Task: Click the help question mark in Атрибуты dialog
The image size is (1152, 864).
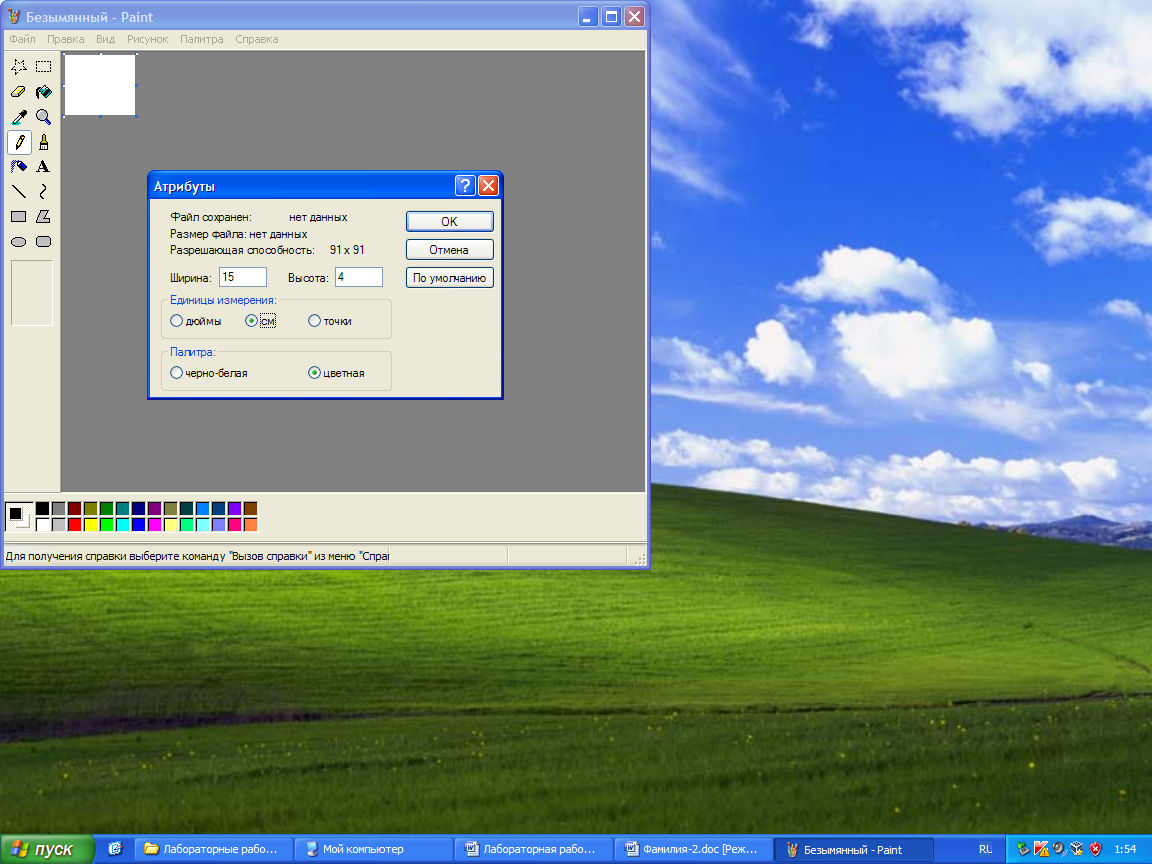Action: 465,186
